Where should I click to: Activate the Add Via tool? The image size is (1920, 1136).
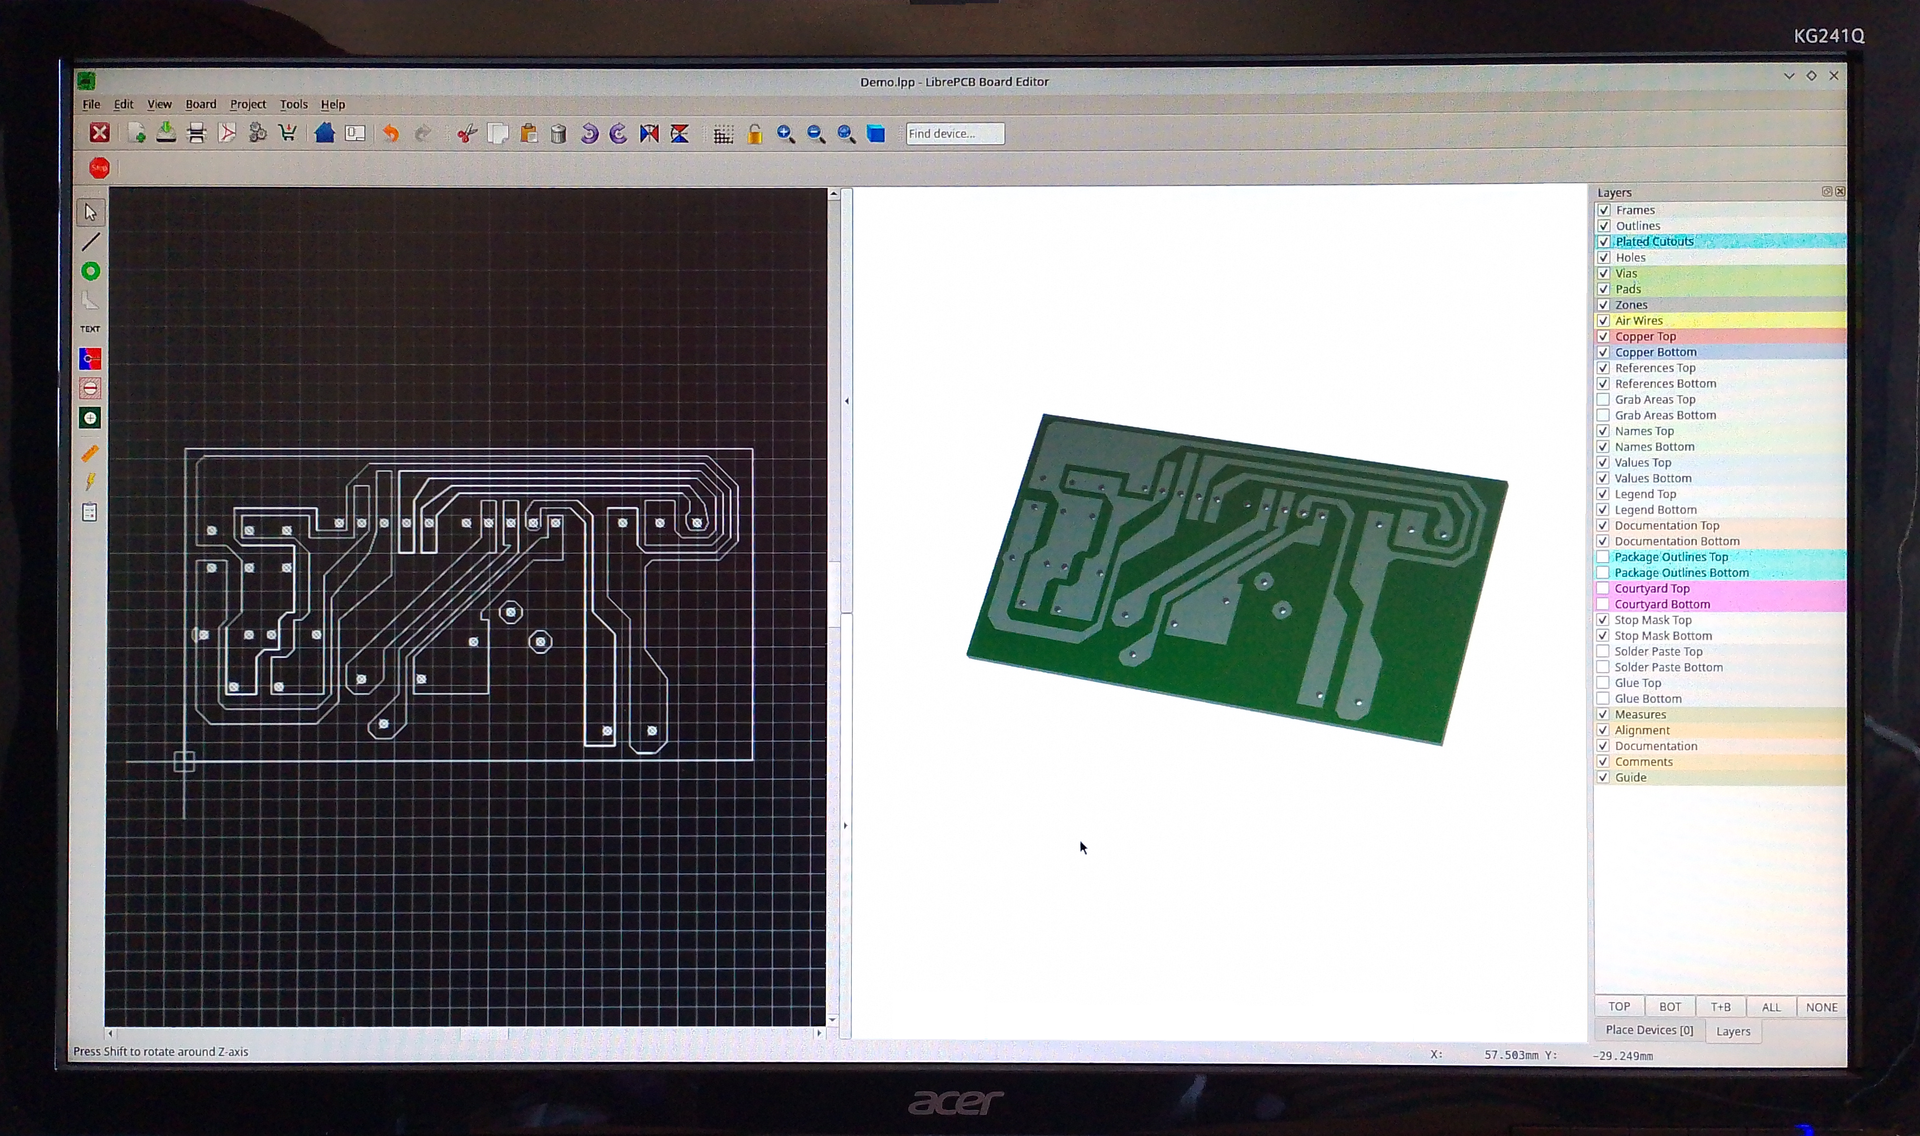(90, 271)
